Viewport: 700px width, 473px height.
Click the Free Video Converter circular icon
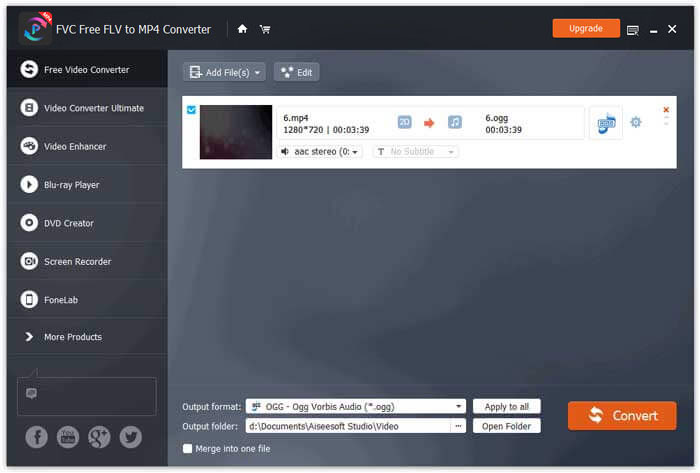point(29,69)
